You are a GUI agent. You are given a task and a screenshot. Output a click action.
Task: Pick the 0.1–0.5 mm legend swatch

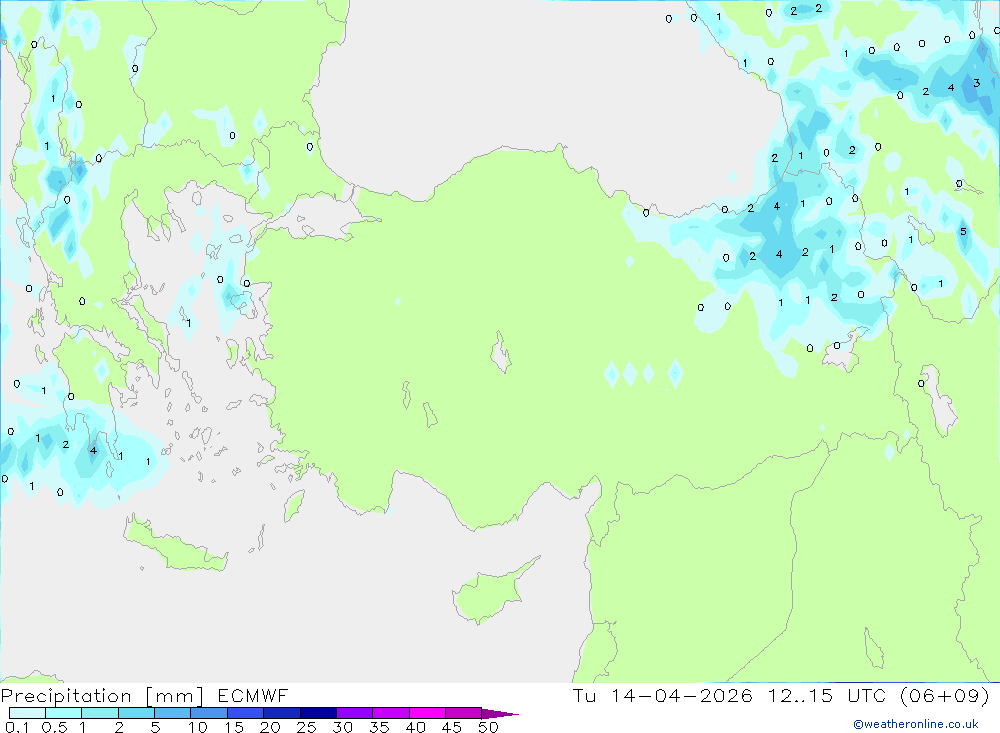coord(27,713)
